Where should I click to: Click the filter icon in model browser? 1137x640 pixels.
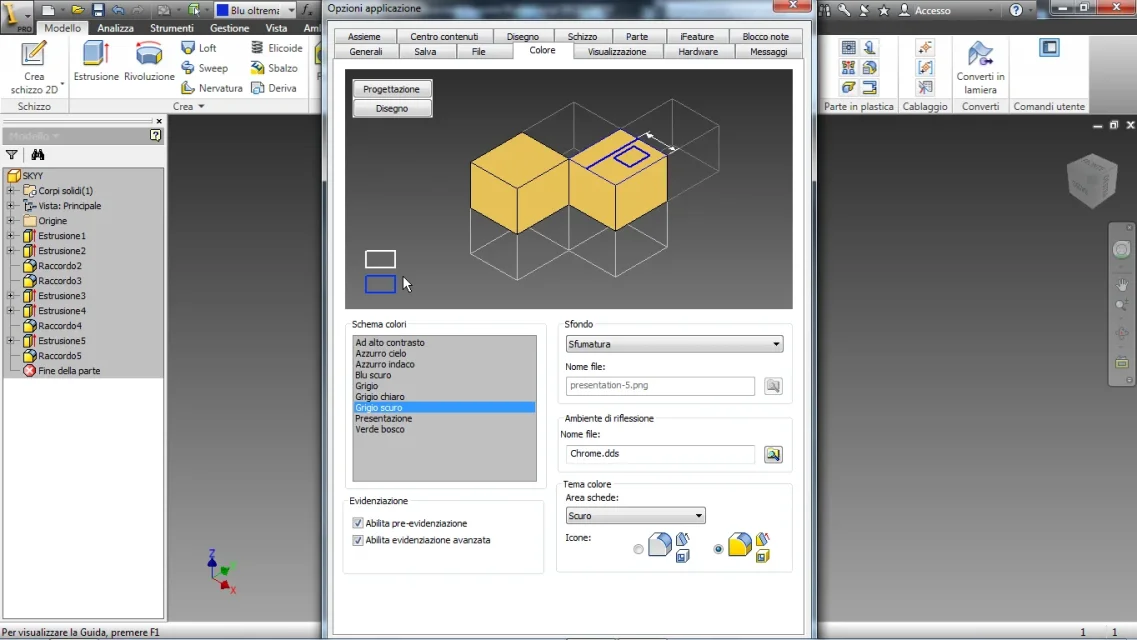pyautogui.click(x=12, y=154)
